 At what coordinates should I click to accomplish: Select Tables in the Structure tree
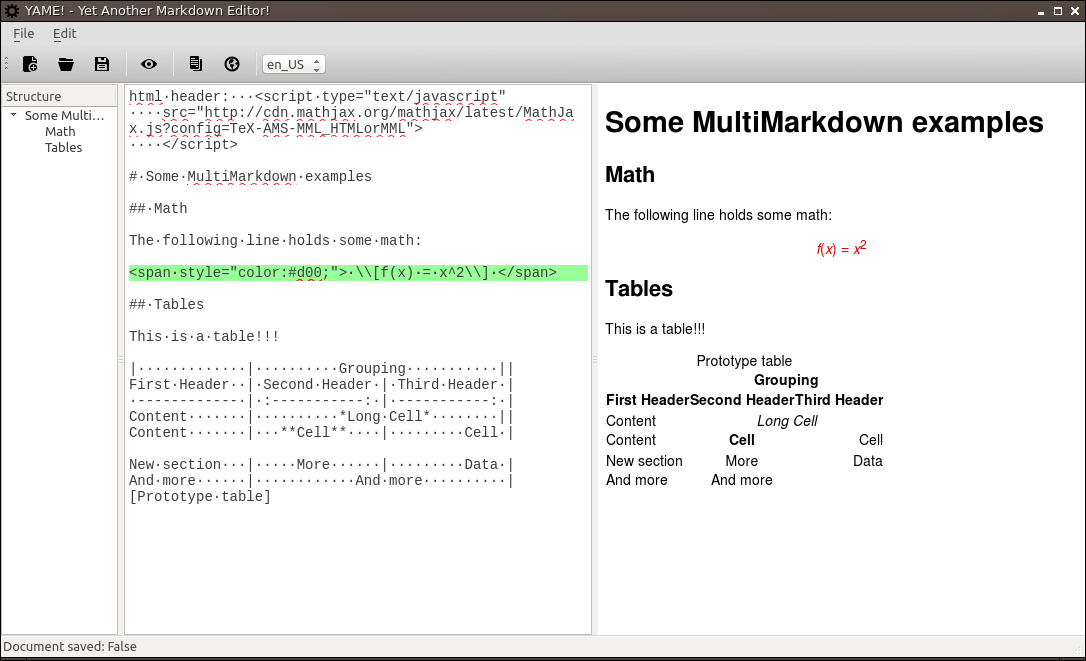64,148
